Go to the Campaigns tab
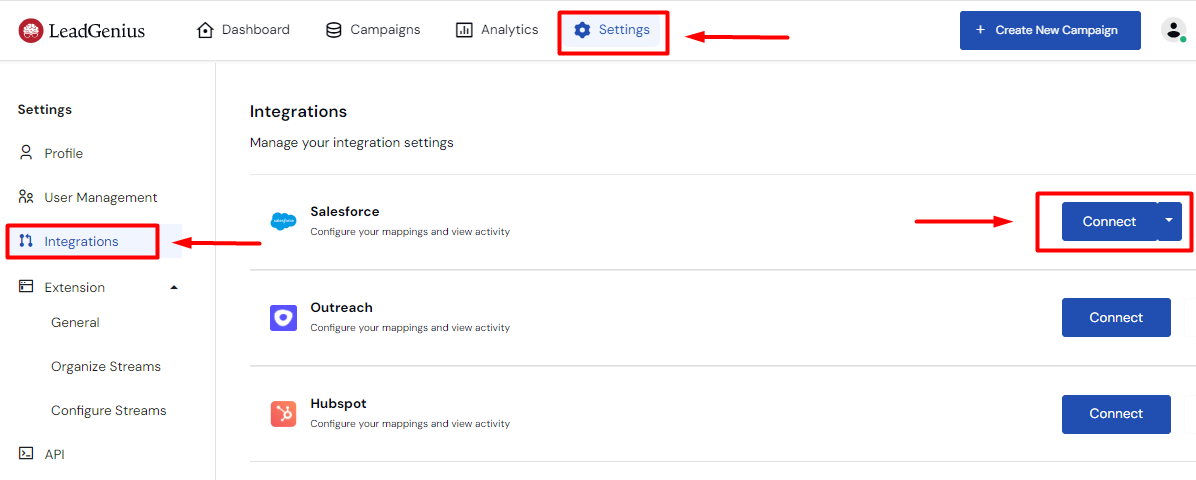Image resolution: width=1196 pixels, height=480 pixels. click(x=373, y=31)
